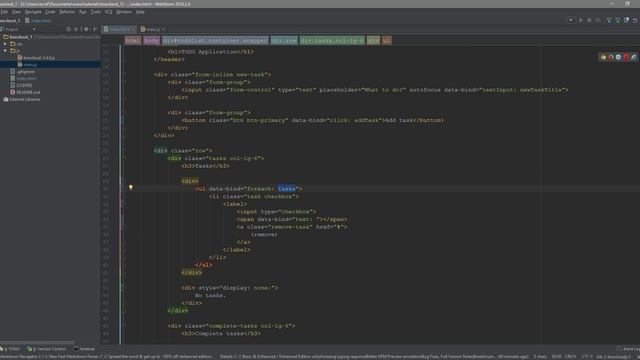The height and width of the screenshot is (360, 640).
Task: Open the Terminal tool window
Action: 84,349
